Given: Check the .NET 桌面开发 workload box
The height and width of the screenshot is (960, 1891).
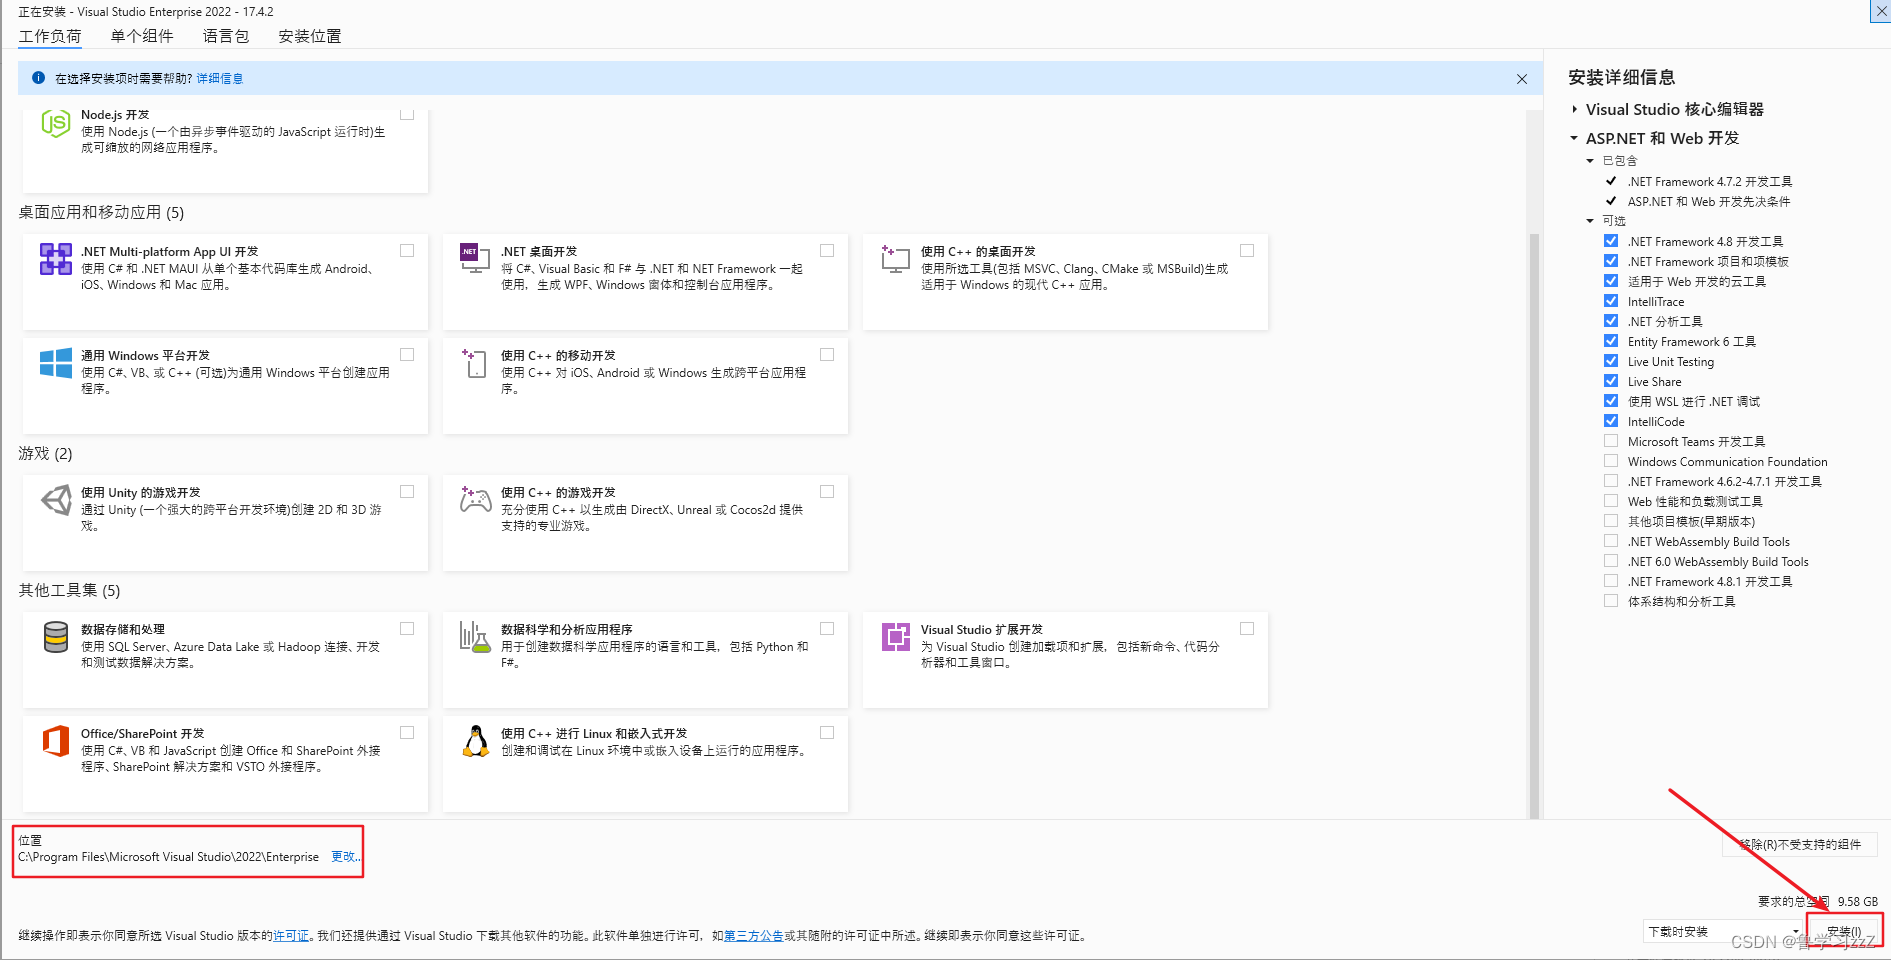Looking at the screenshot, I should (827, 251).
